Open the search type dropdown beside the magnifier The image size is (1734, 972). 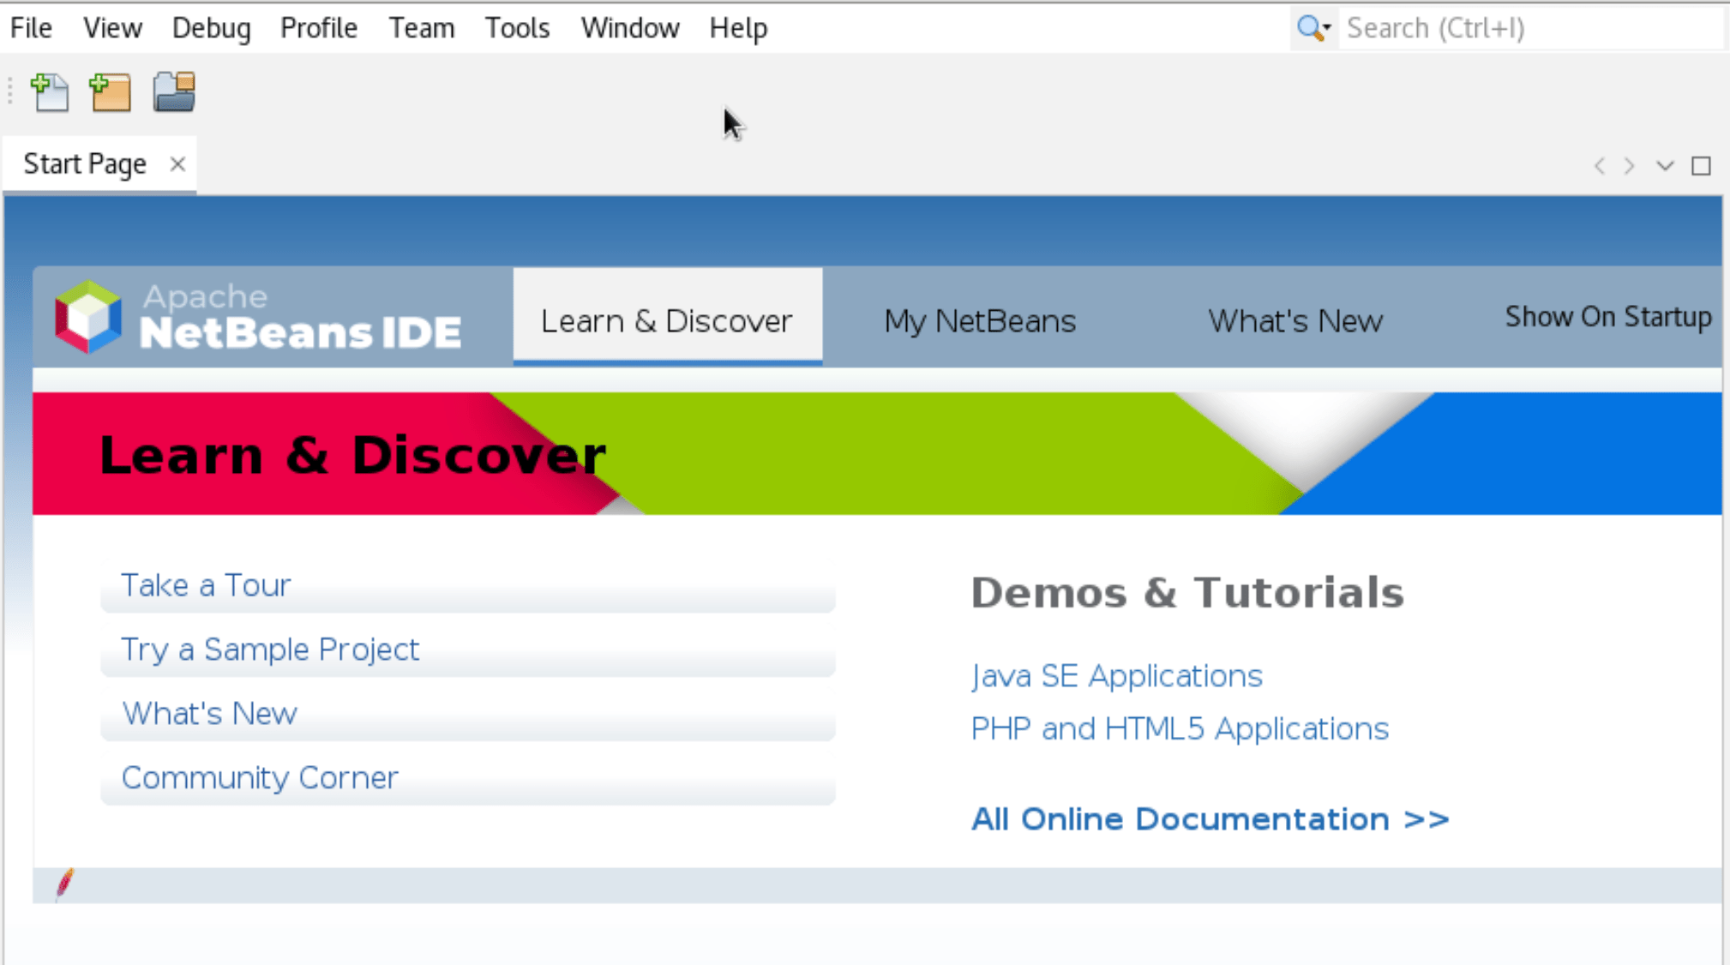(1325, 30)
